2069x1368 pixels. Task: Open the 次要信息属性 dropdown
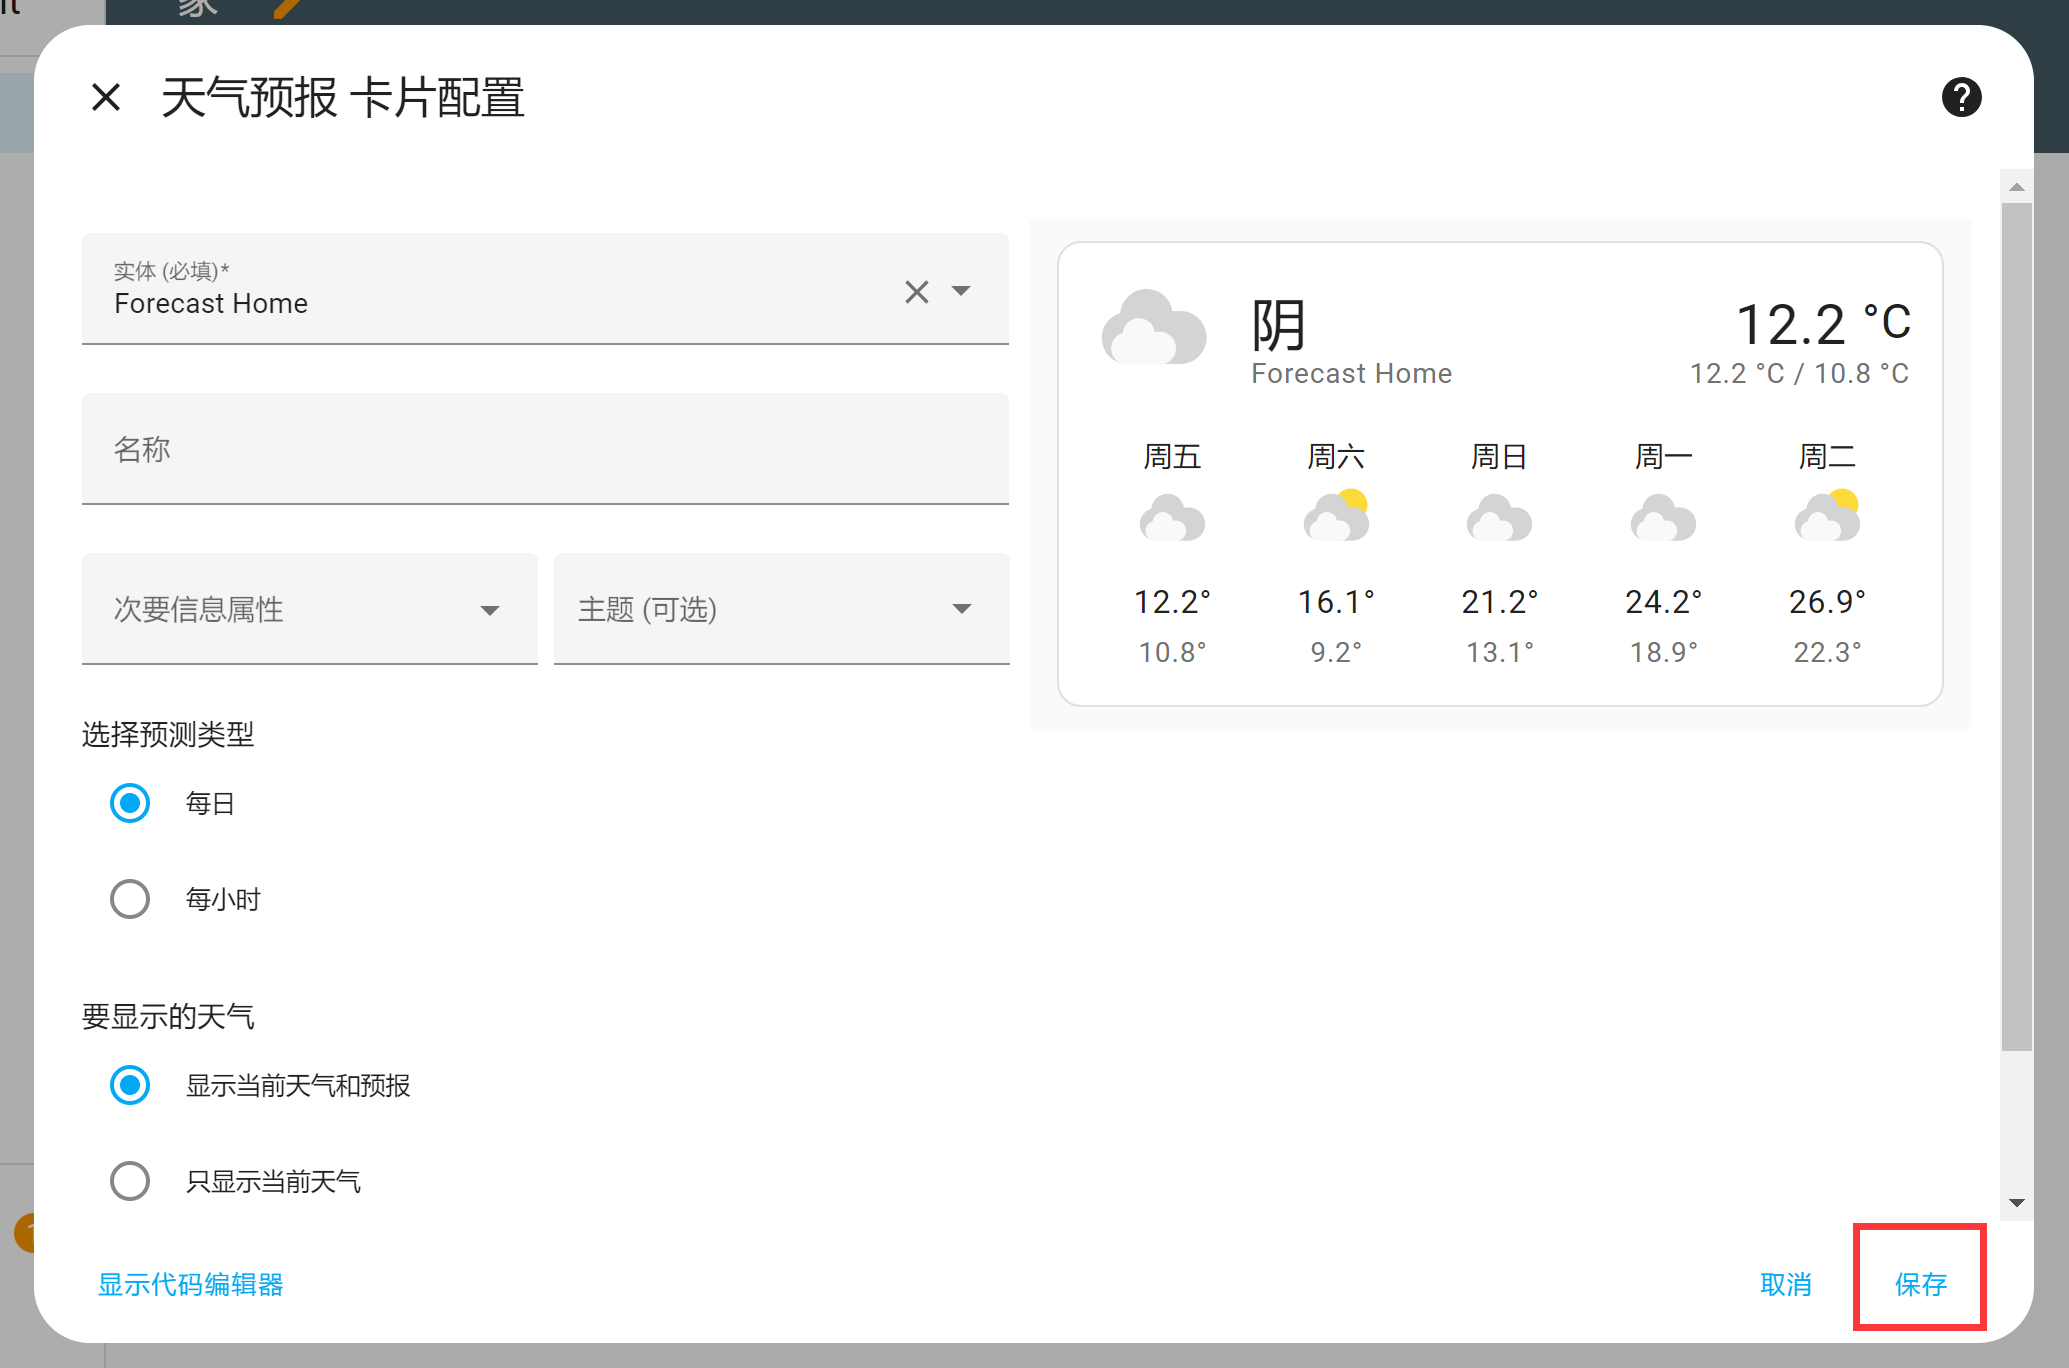(x=310, y=609)
